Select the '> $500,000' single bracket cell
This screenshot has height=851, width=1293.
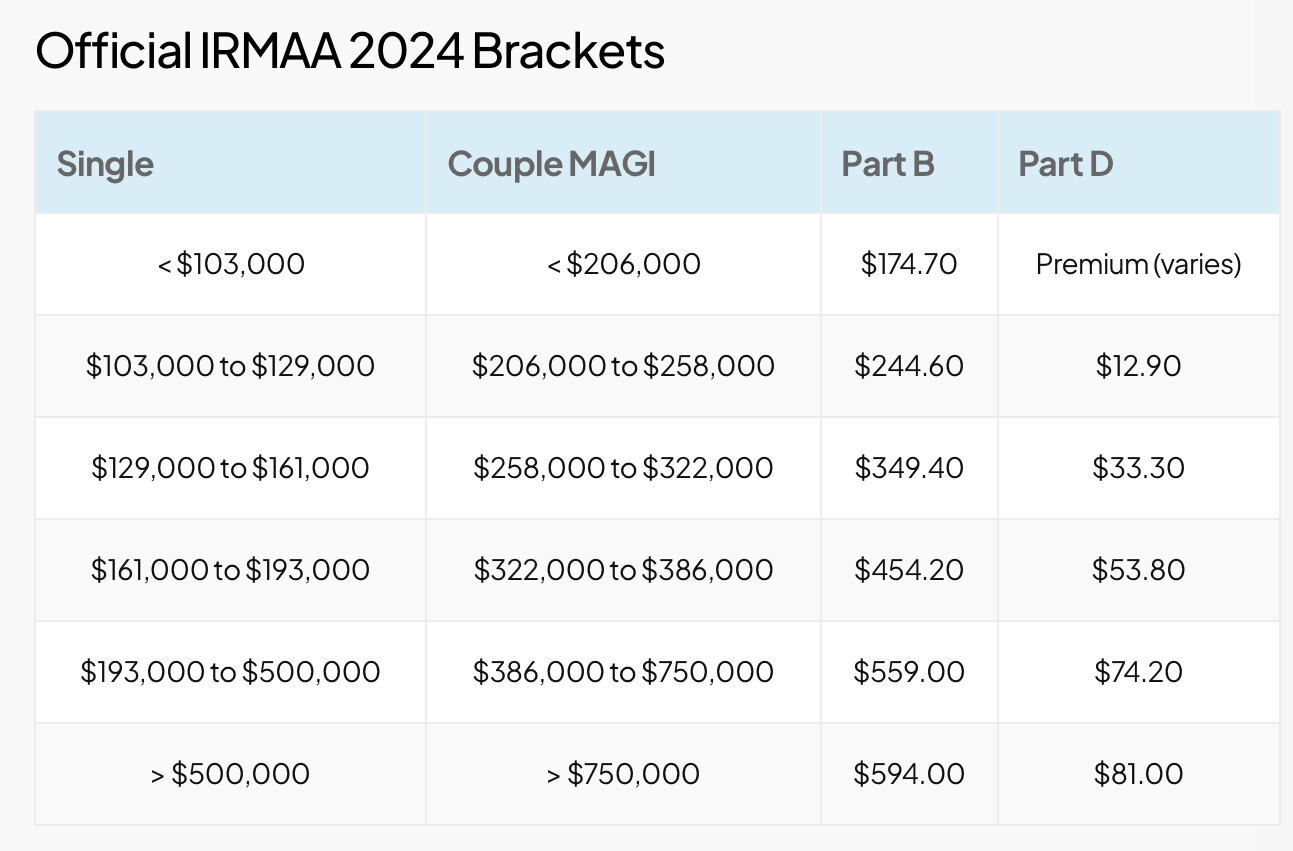pos(230,774)
